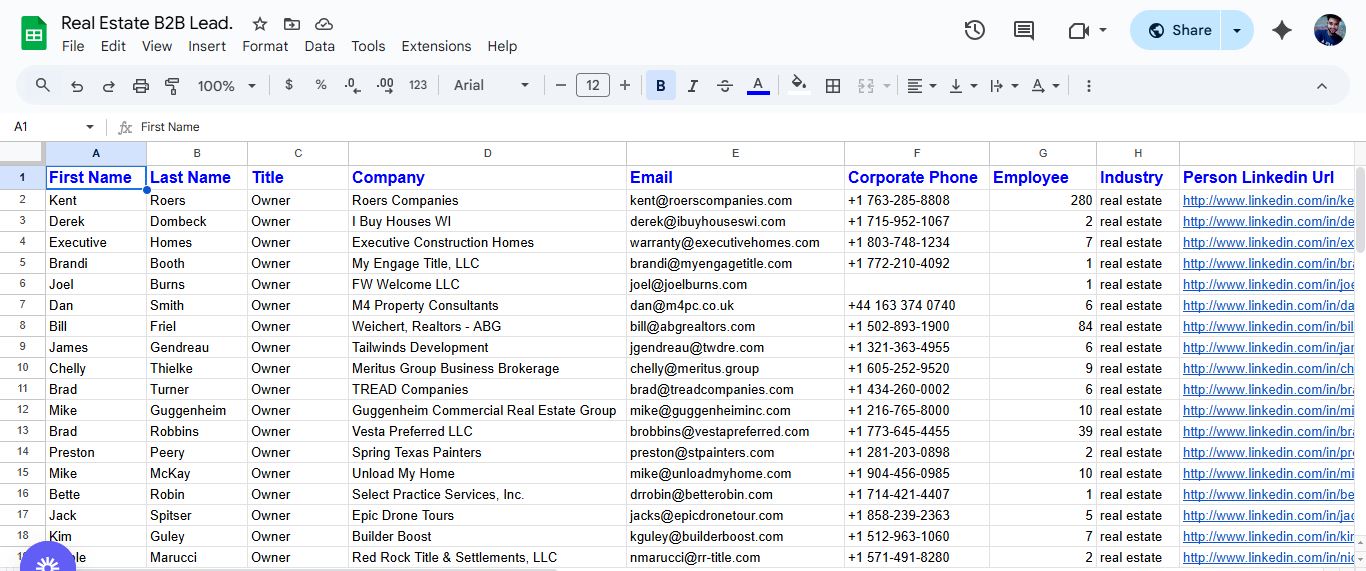Toggle strikethrough formatting
This screenshot has height=571, width=1366.
click(x=725, y=86)
